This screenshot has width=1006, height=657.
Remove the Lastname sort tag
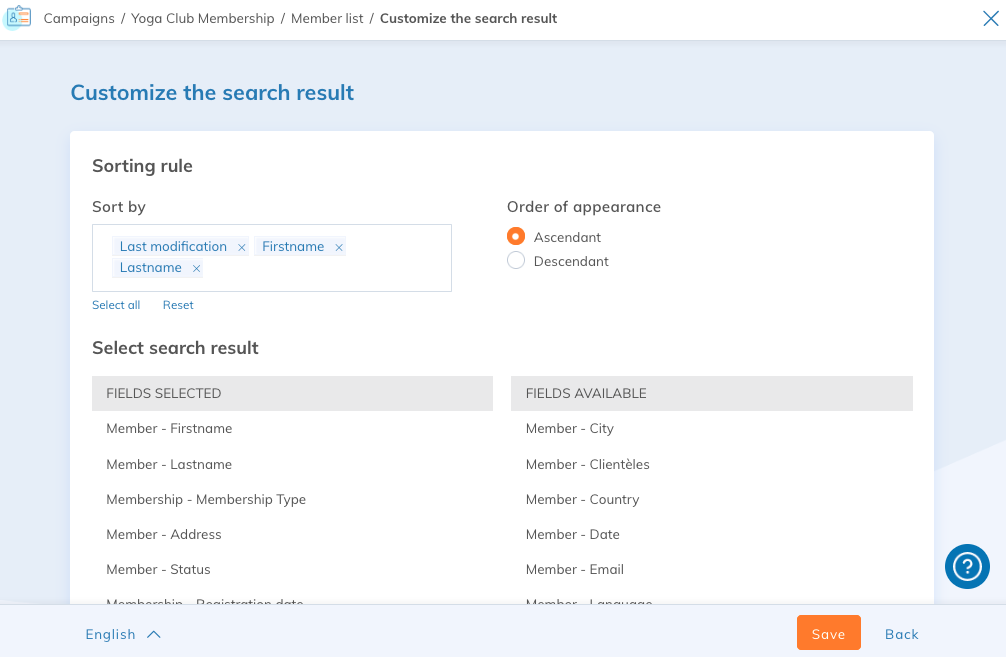pos(196,268)
